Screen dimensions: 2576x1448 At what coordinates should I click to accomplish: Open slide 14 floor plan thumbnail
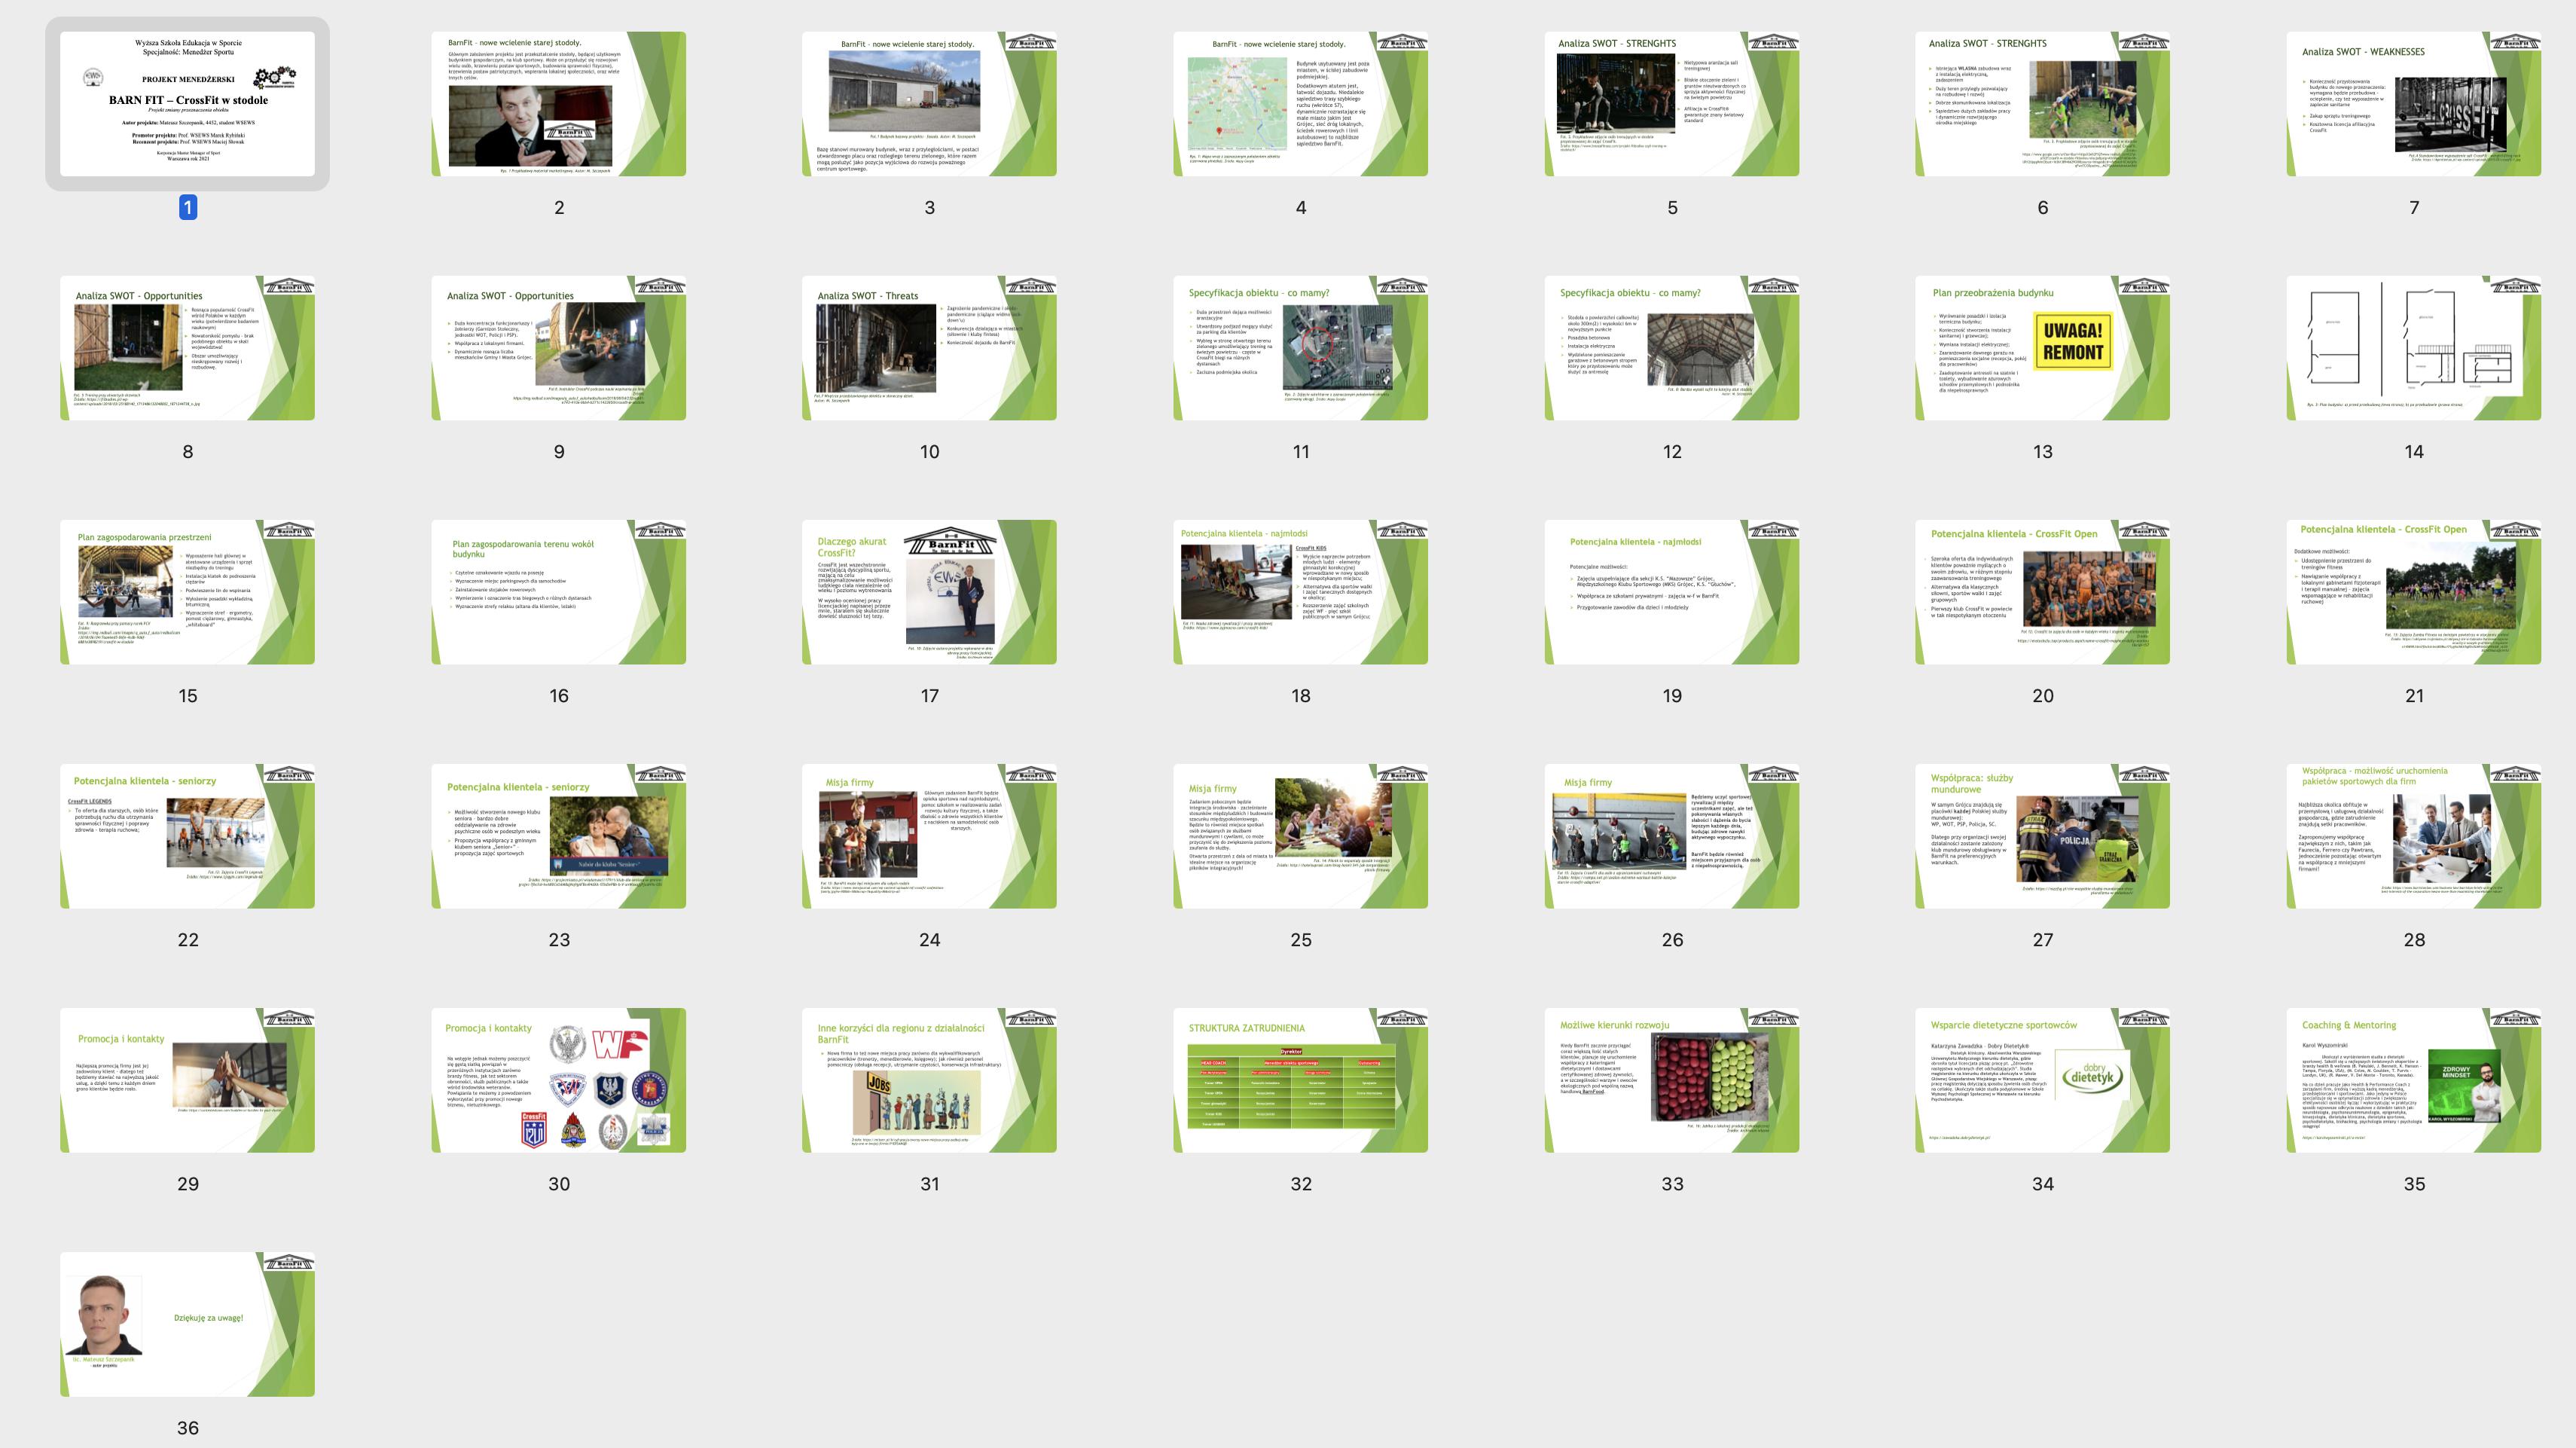[2413, 347]
